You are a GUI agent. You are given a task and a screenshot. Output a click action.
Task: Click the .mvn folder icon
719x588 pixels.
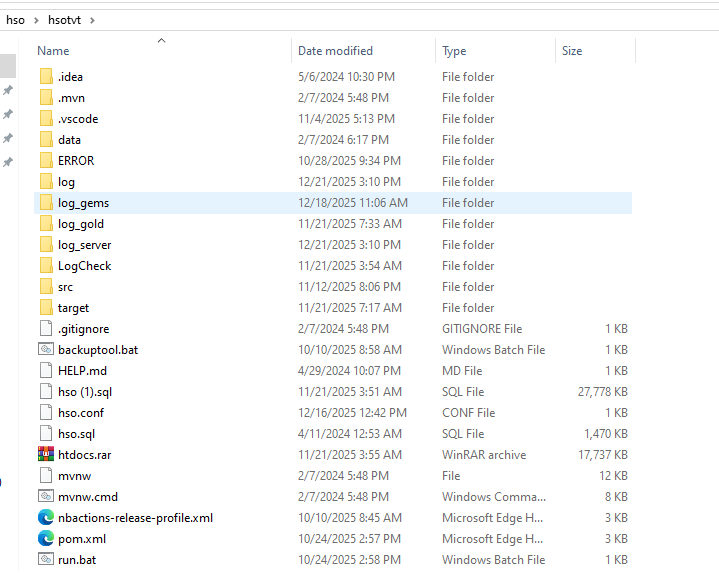coord(46,98)
